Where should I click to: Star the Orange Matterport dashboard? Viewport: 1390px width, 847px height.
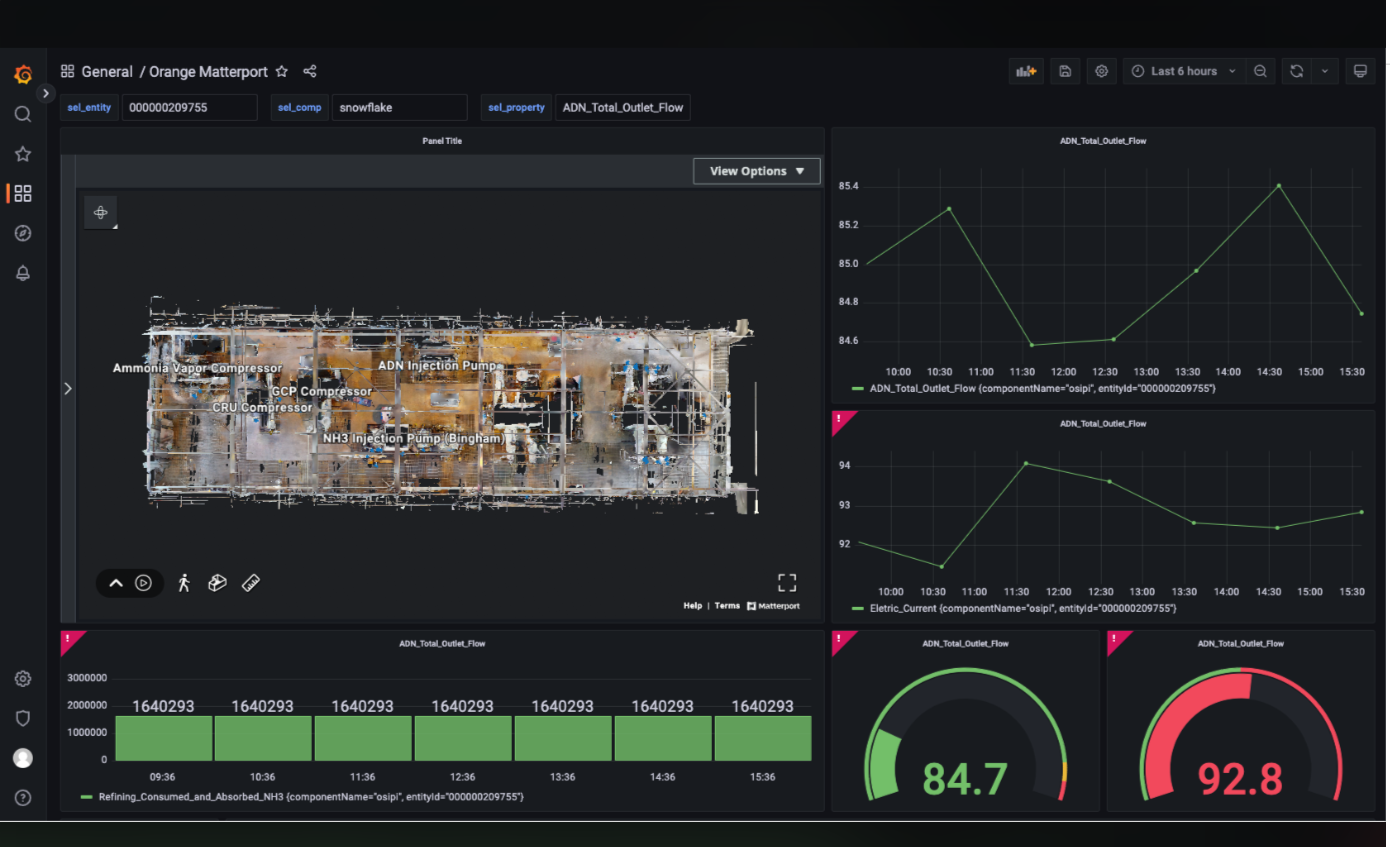[282, 72]
